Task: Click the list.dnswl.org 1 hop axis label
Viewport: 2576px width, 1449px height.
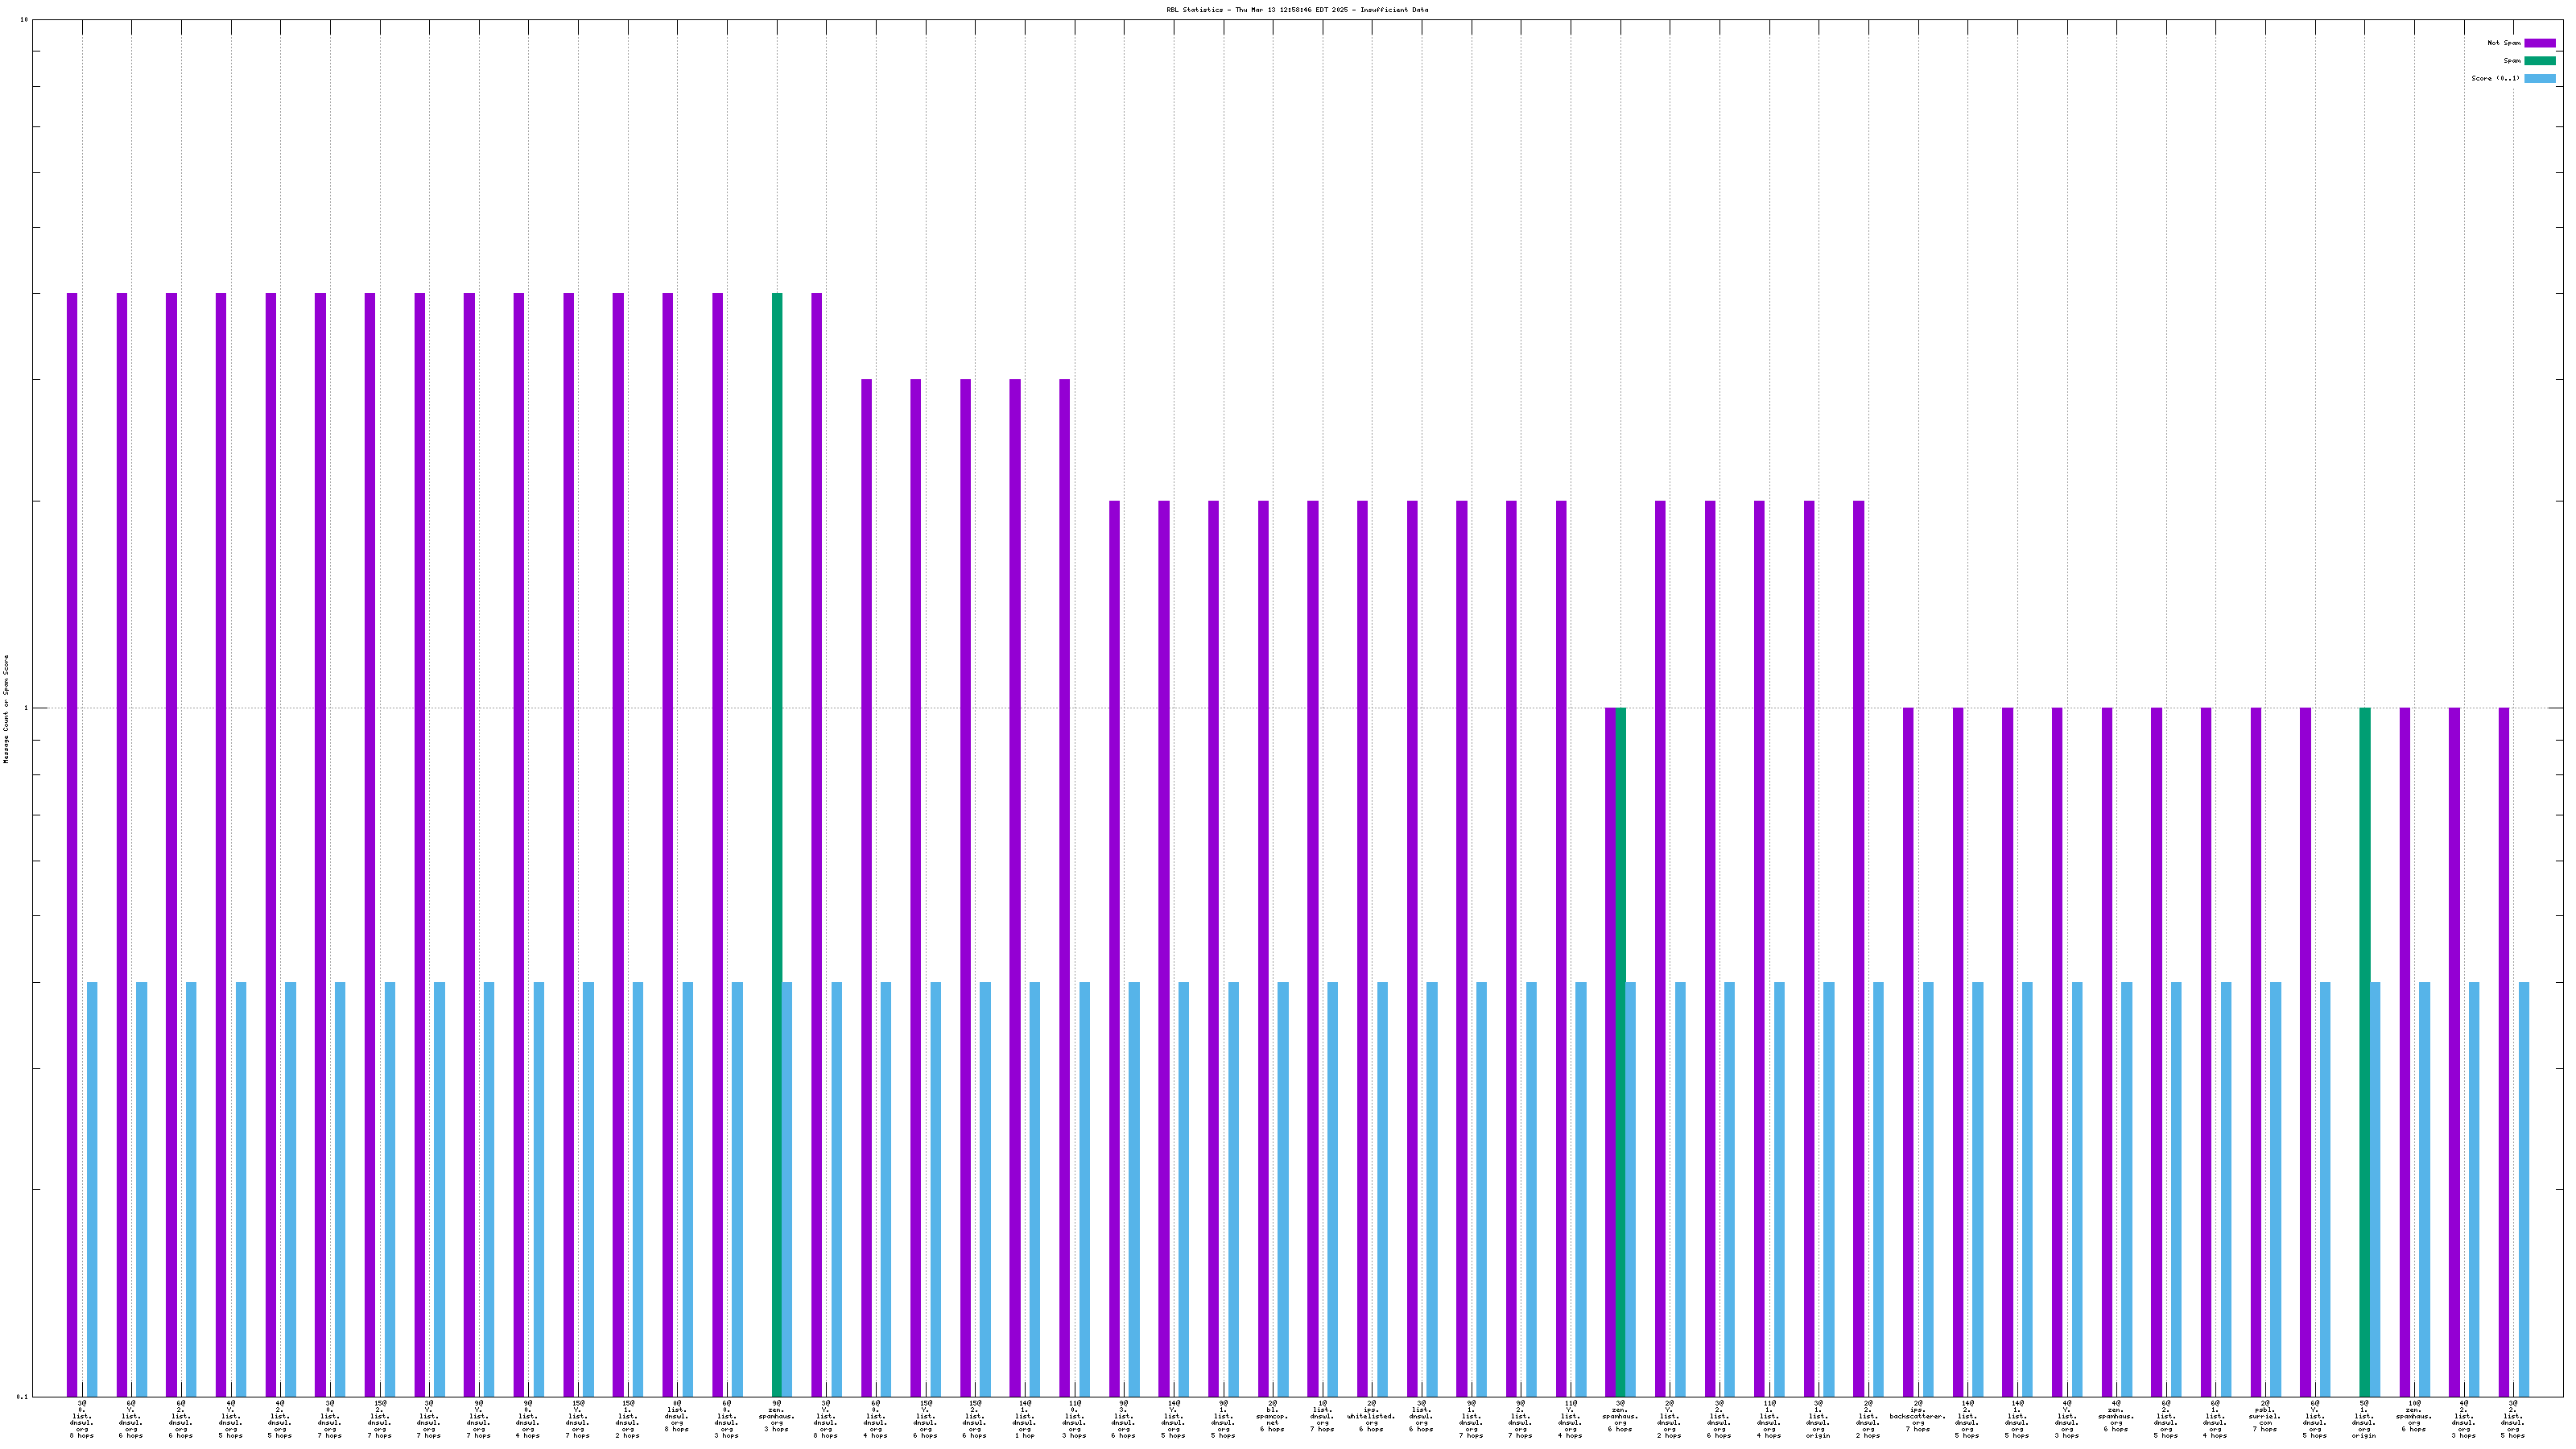Action: tap(1024, 1419)
